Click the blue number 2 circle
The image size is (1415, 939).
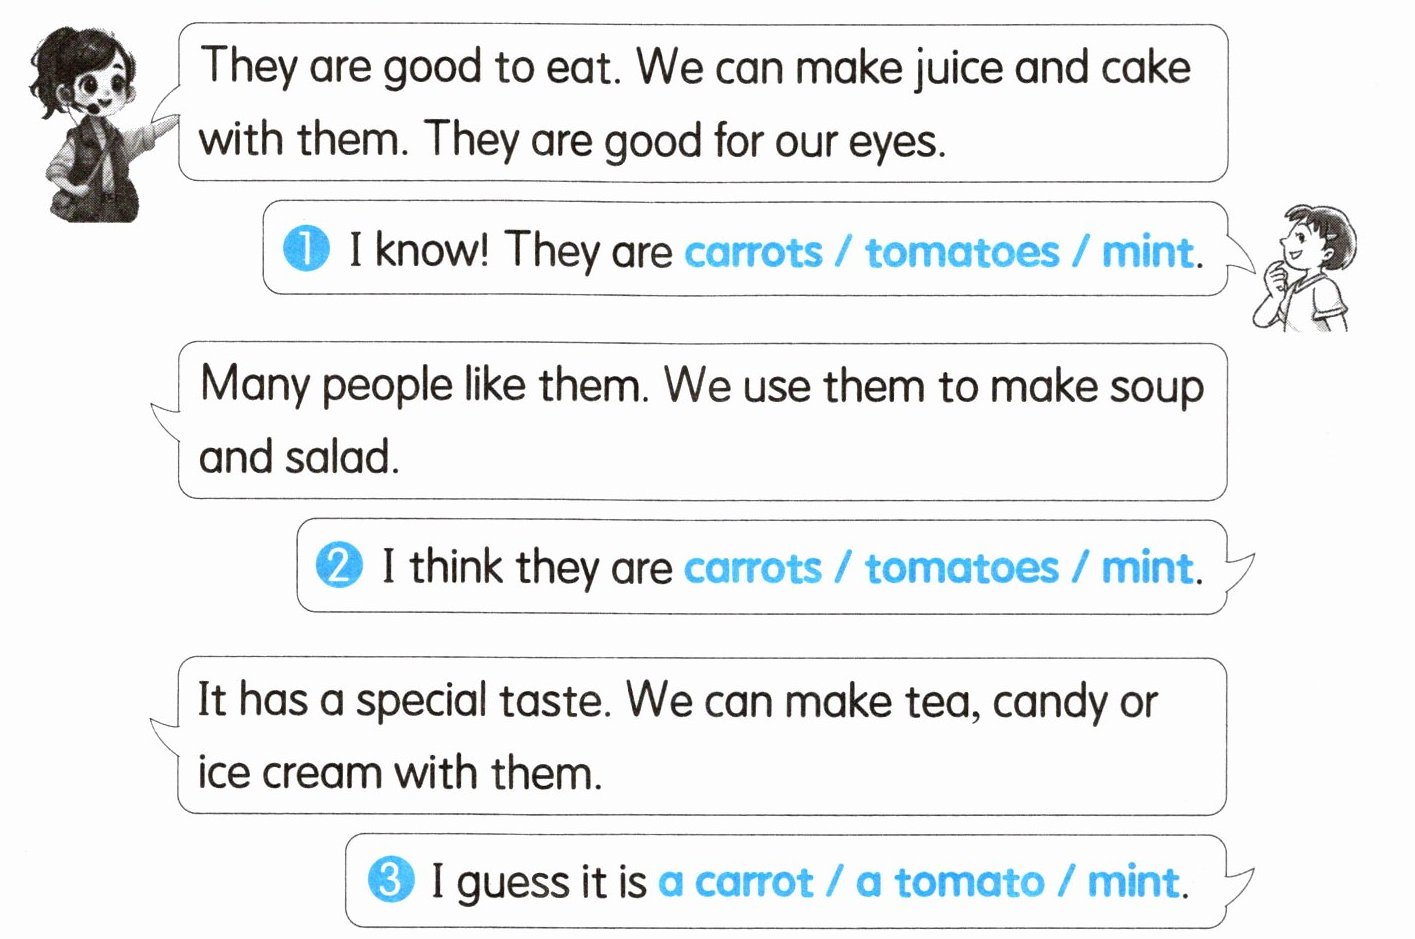click(339, 566)
